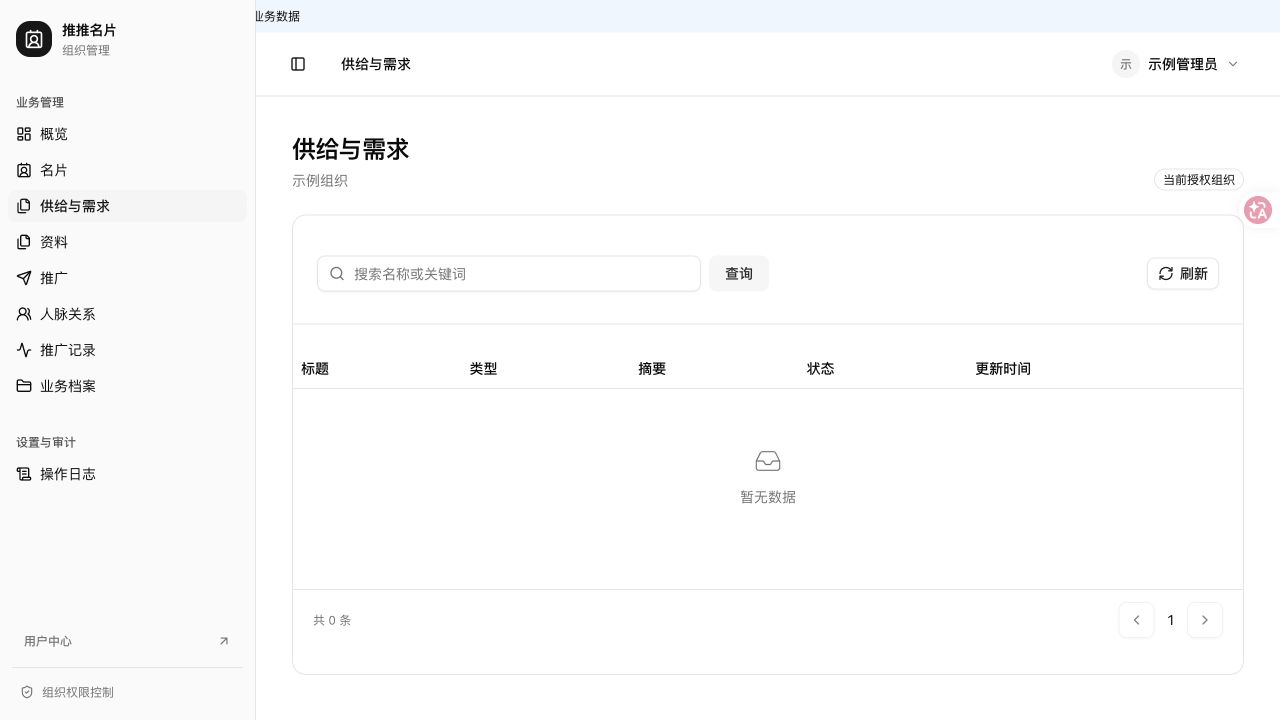This screenshot has width=1280, height=720.
Task: Click the 用户中心 external arrow icon
Action: point(224,641)
